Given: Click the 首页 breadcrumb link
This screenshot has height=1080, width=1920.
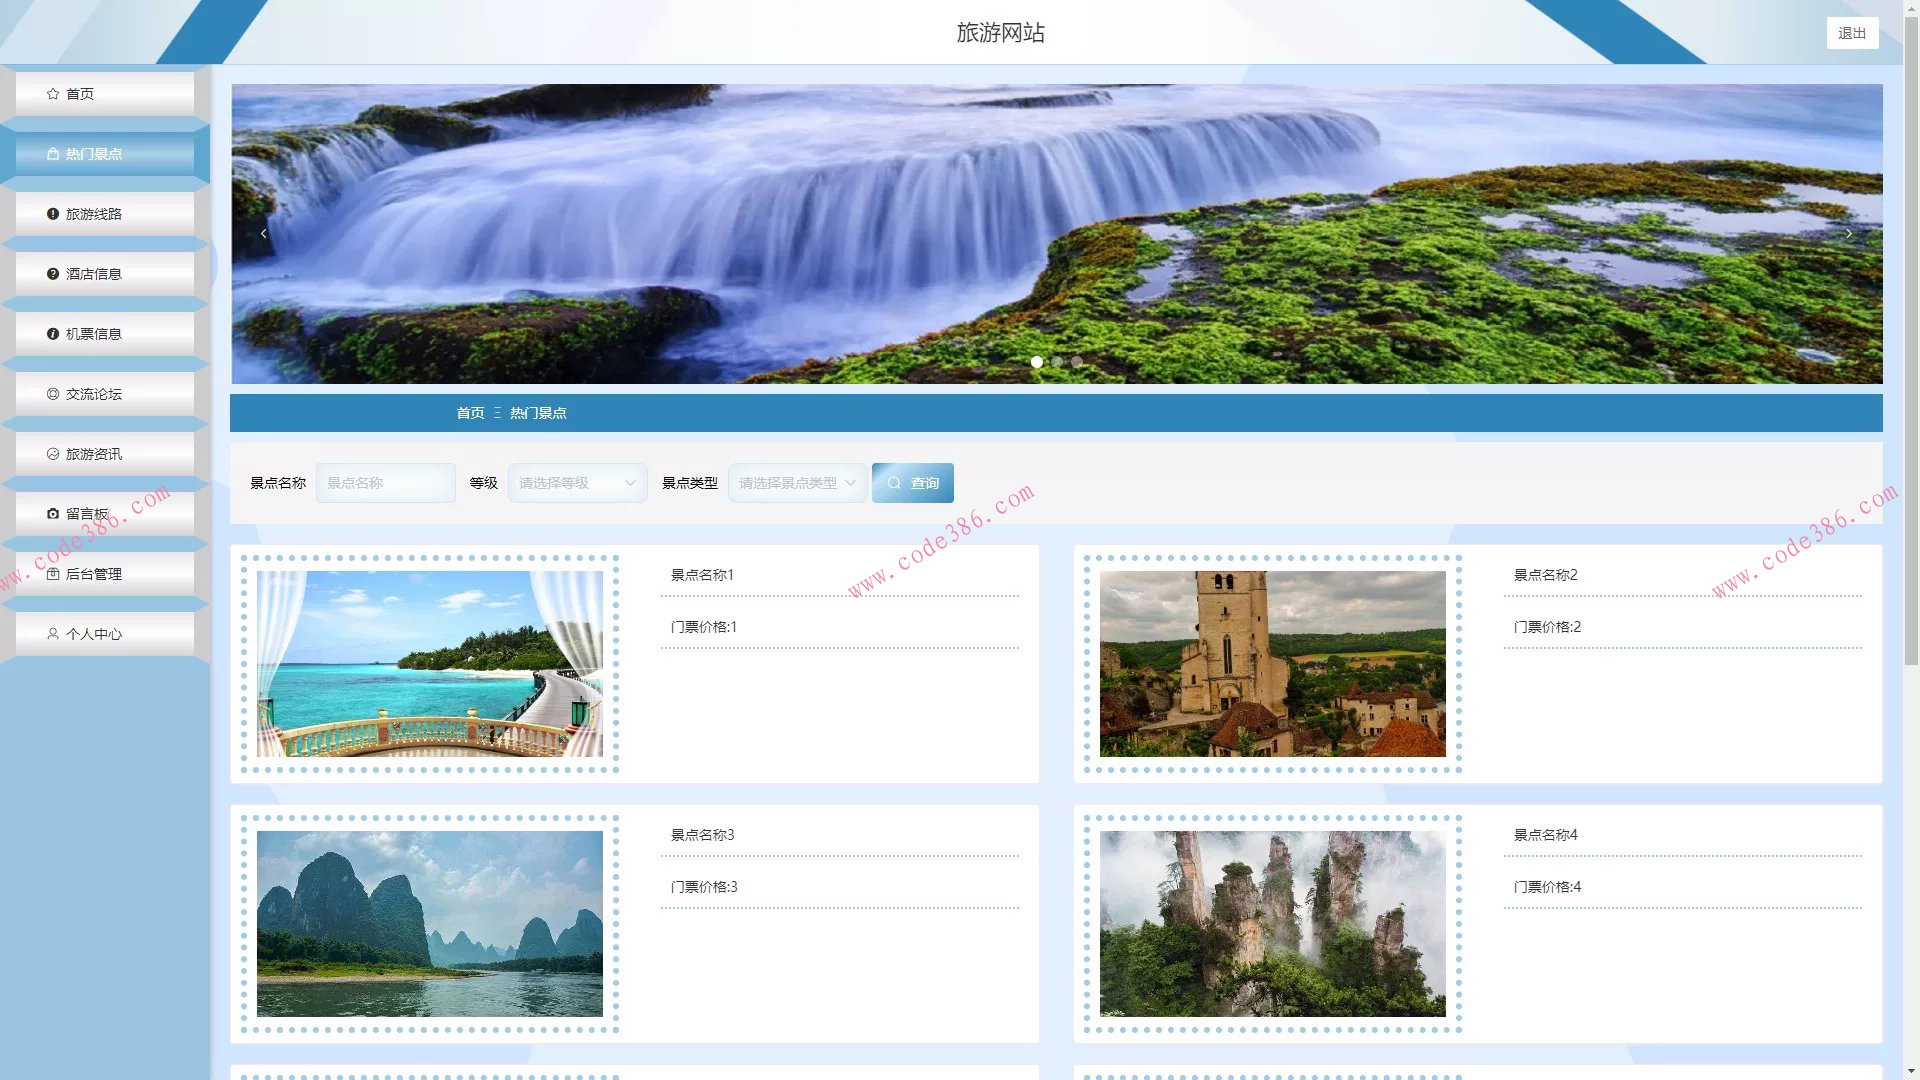Looking at the screenshot, I should pyautogui.click(x=470, y=413).
